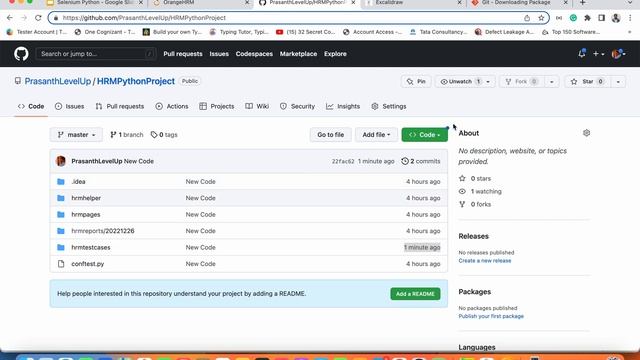Click the browser back arrow

(10, 18)
